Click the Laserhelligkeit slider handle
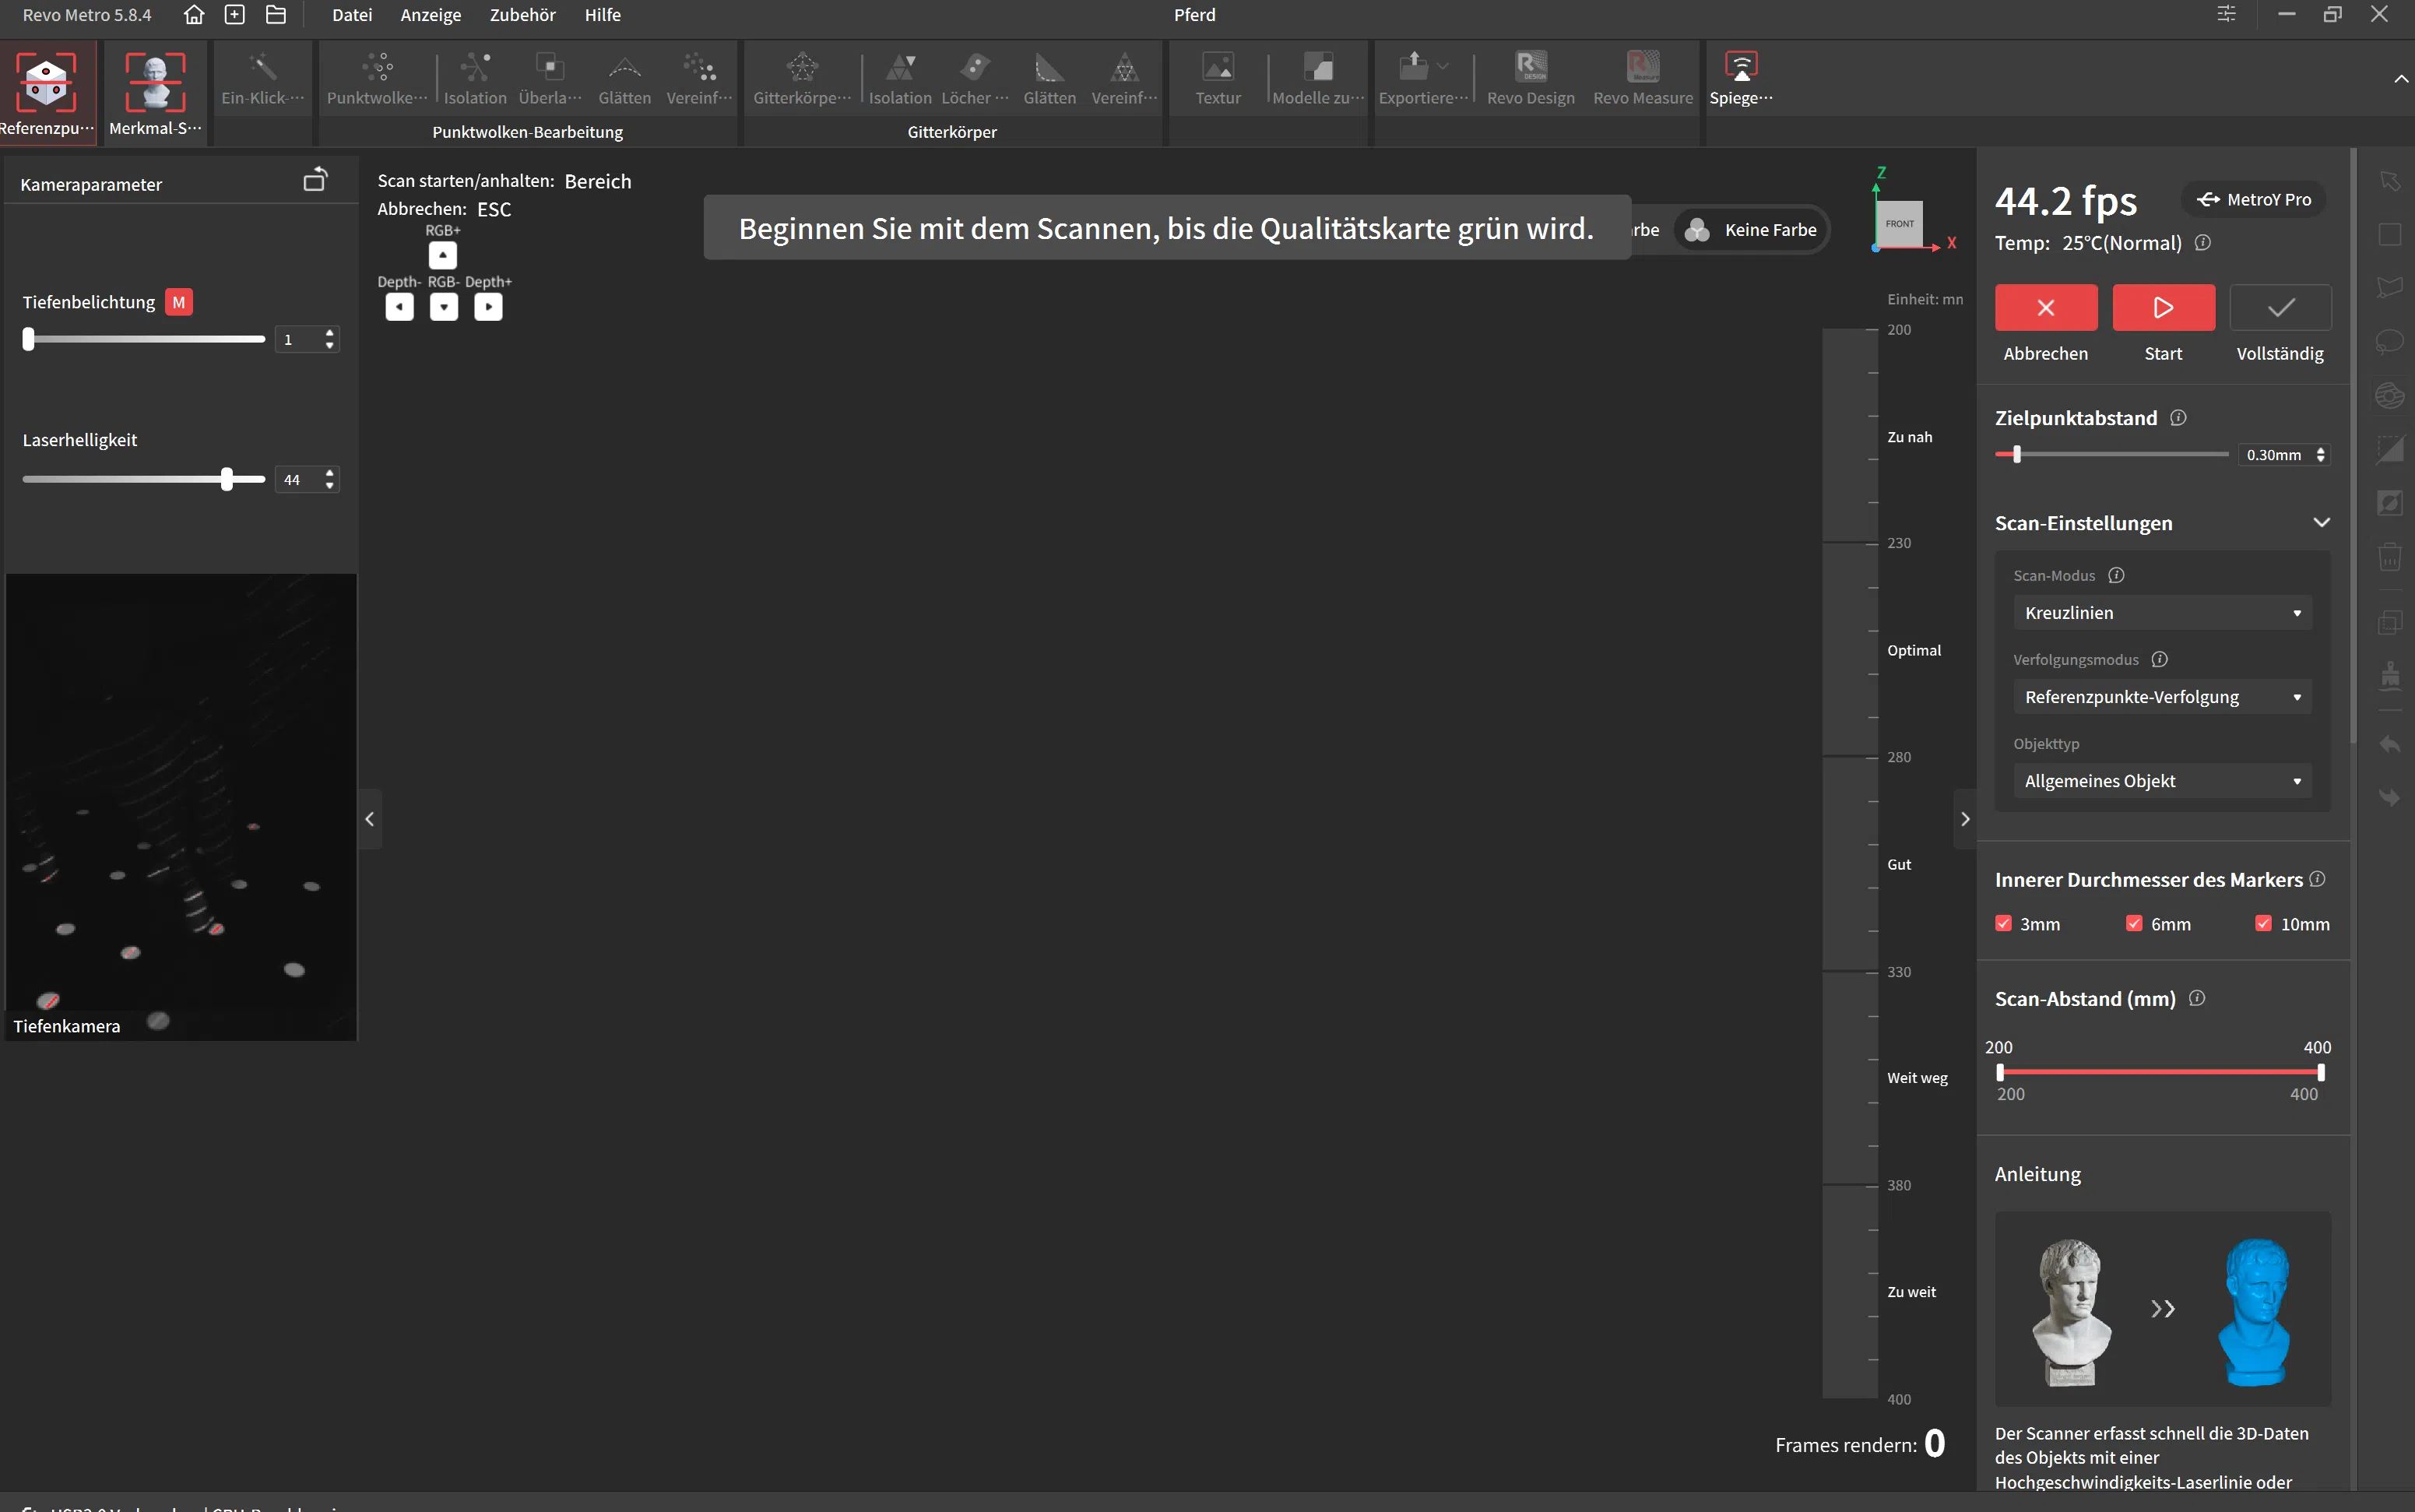The height and width of the screenshot is (1512, 2415). (227, 480)
